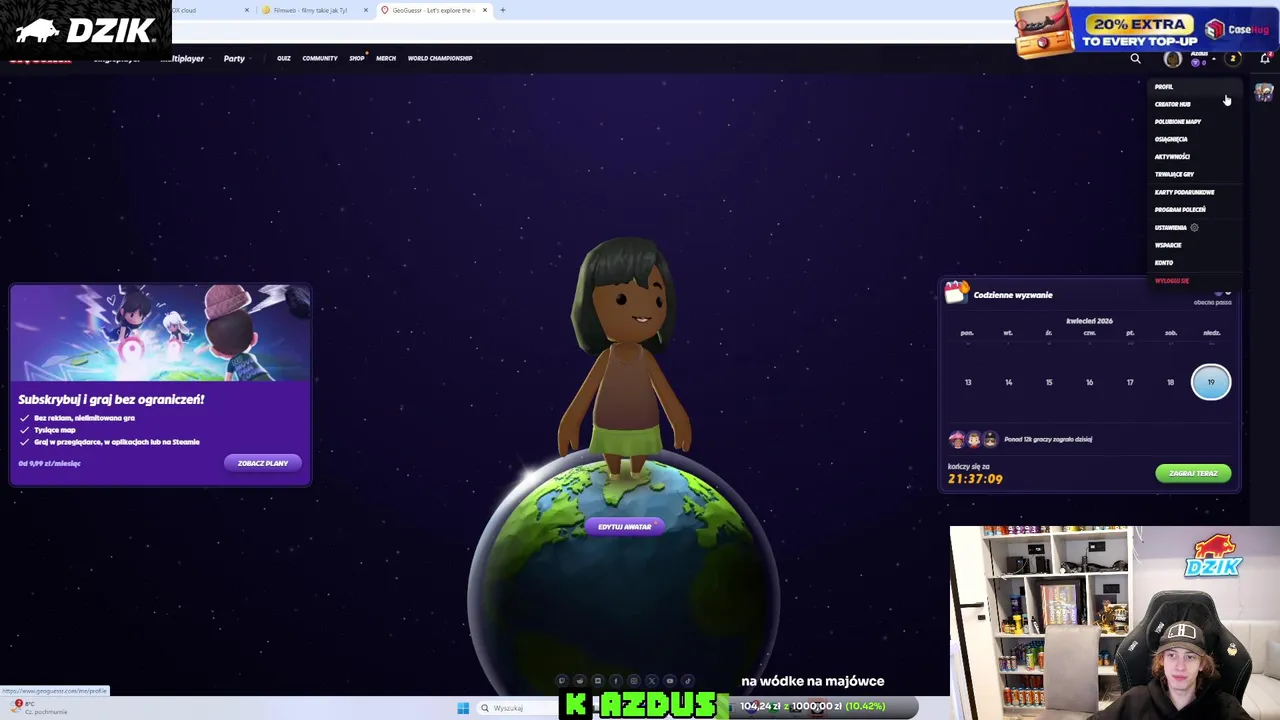Open the Twitch footer icon
Viewport: 1280px width, 720px height.
tap(562, 681)
